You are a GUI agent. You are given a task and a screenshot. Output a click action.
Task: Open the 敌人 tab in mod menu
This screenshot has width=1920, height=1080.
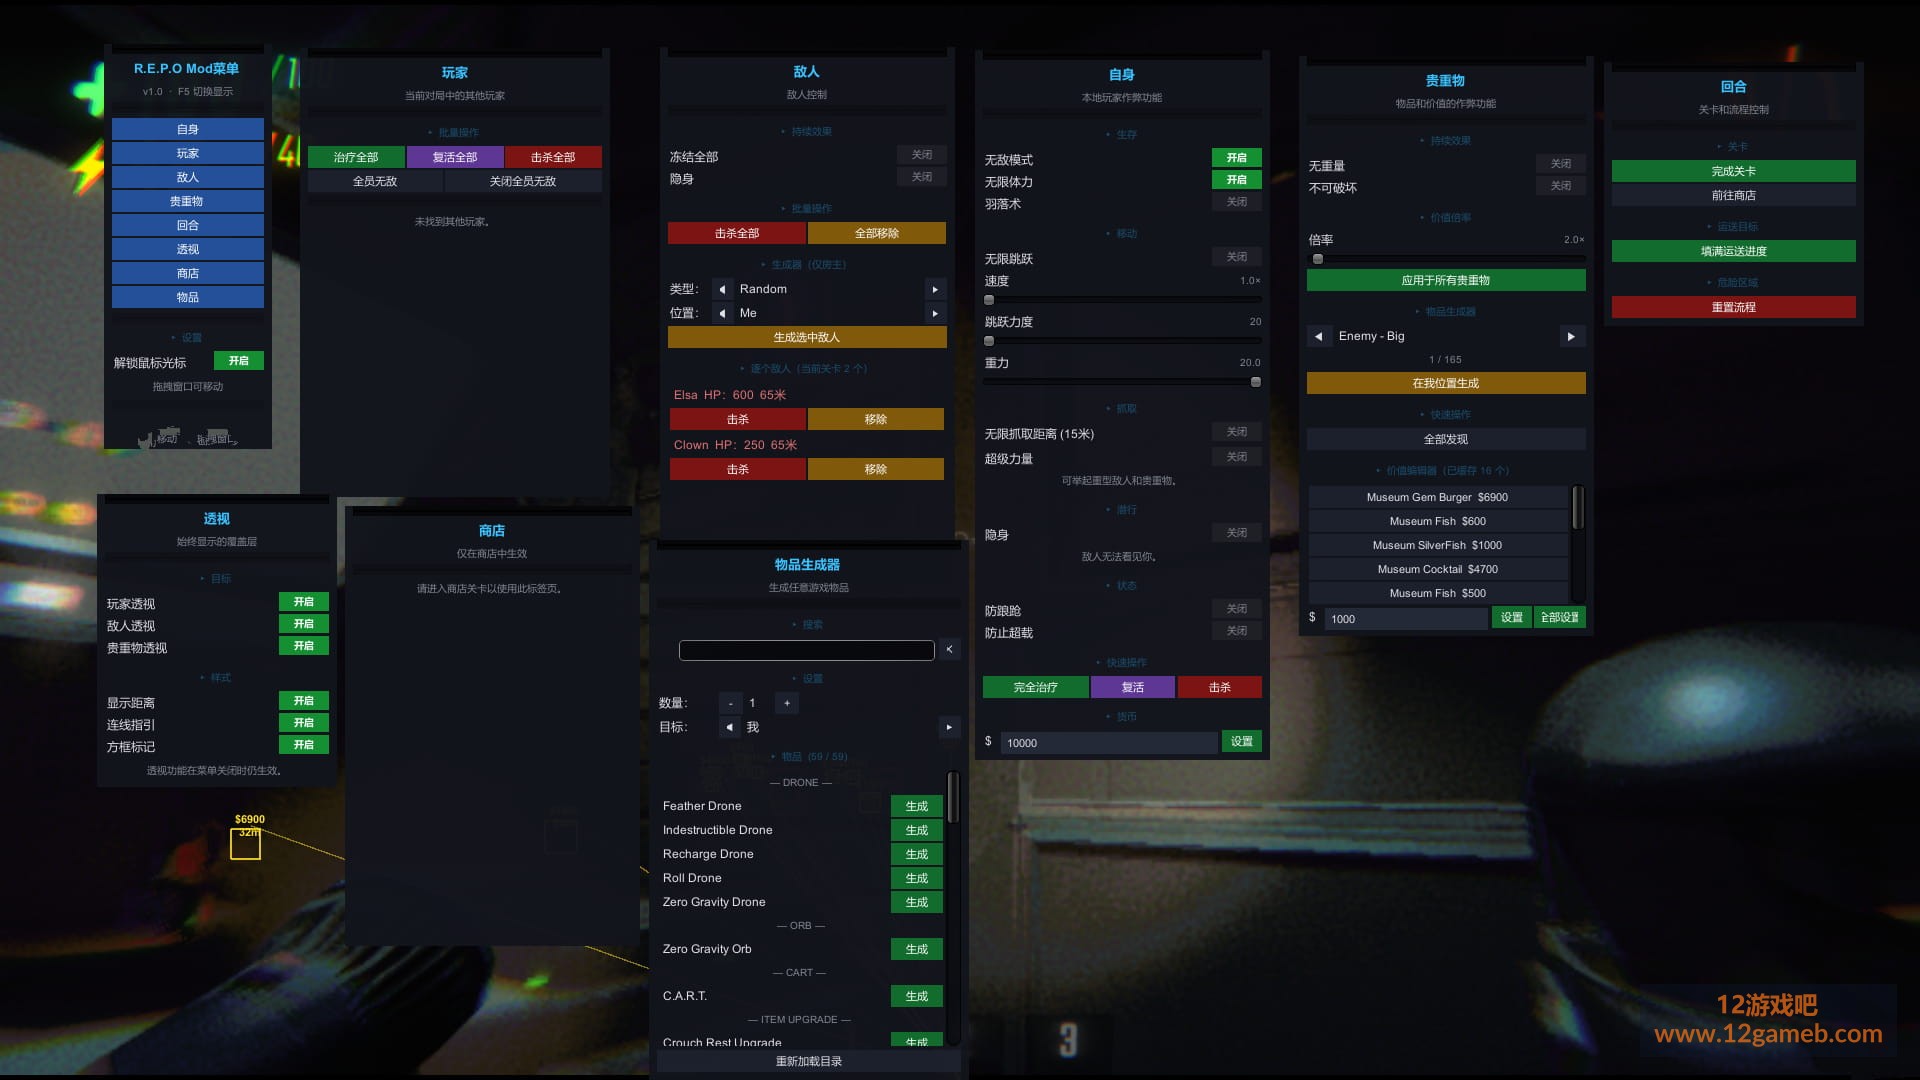point(188,177)
